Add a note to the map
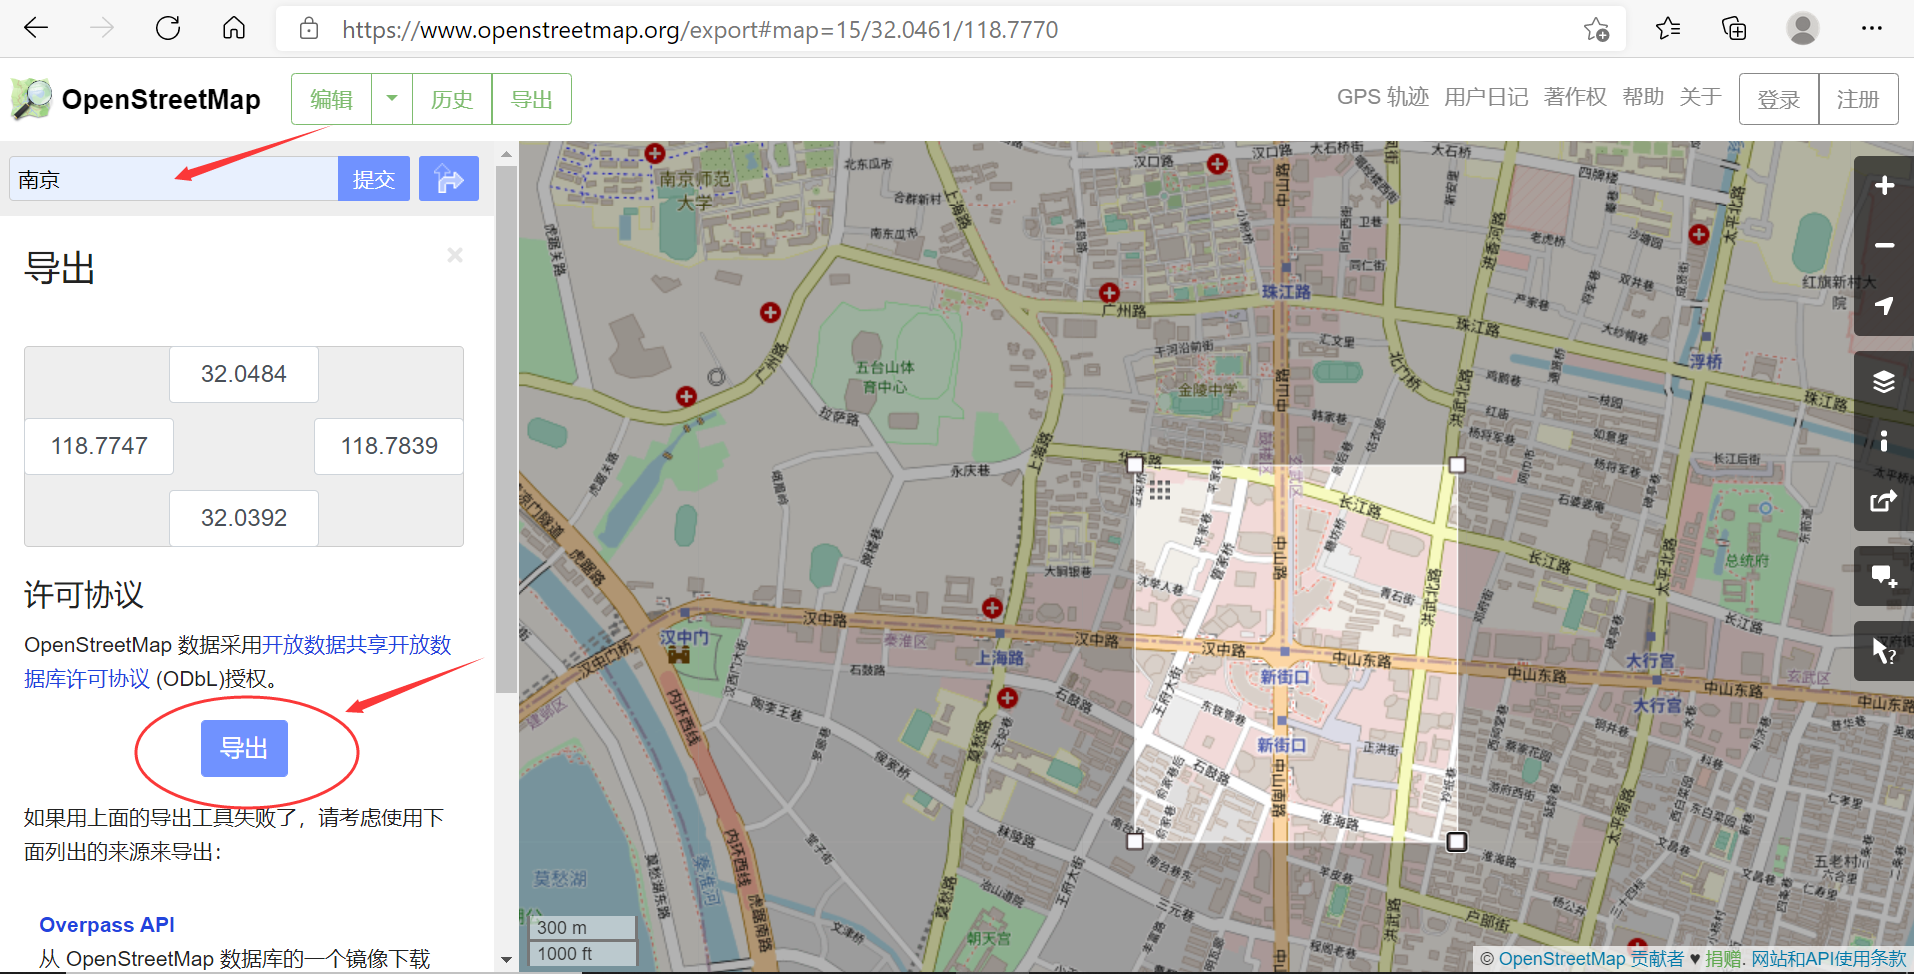The width and height of the screenshot is (1914, 974). (x=1885, y=576)
